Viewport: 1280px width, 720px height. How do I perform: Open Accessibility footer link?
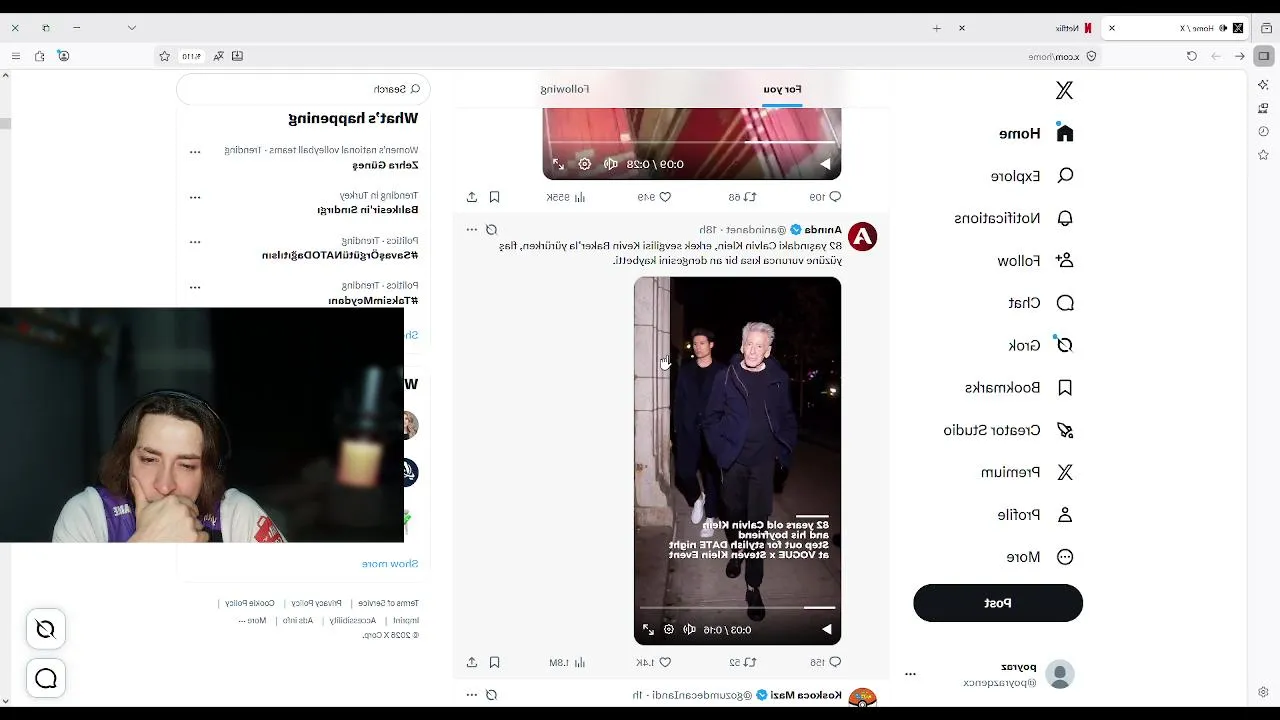click(352, 620)
